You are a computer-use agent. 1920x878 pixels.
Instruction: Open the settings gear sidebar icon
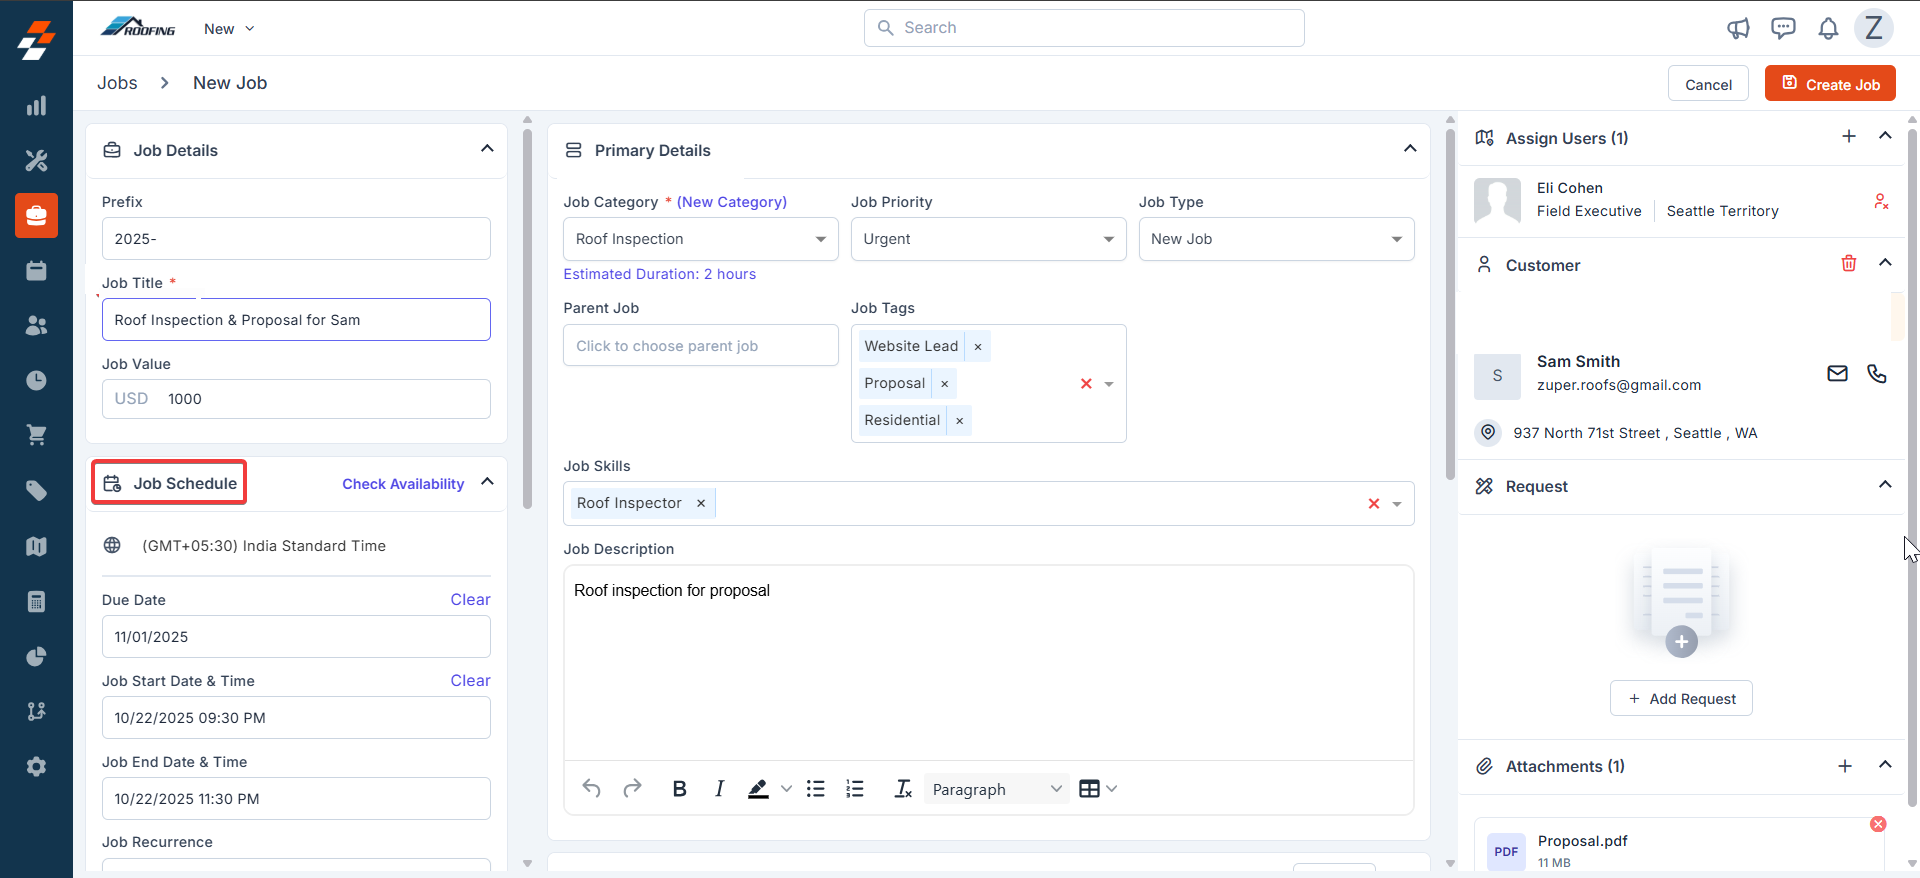click(x=36, y=766)
